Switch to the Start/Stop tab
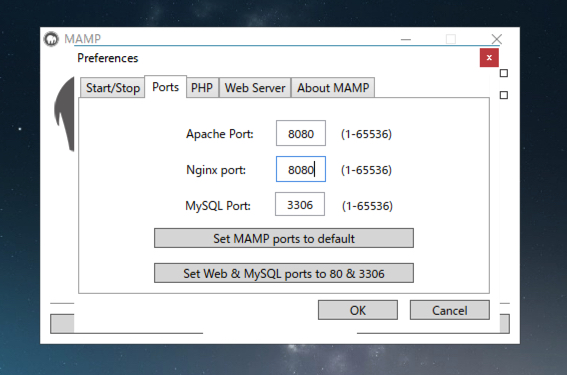This screenshot has height=375, width=567. tap(112, 88)
